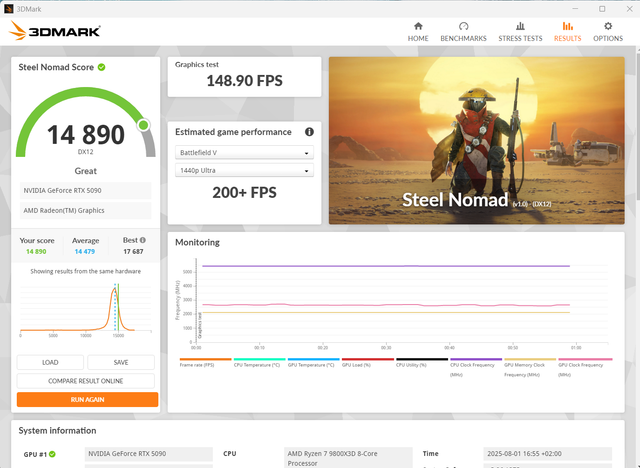Screen dimensions: 640x468
Task: Toggle the GPU Load (%) legend series
Action: pos(367,363)
